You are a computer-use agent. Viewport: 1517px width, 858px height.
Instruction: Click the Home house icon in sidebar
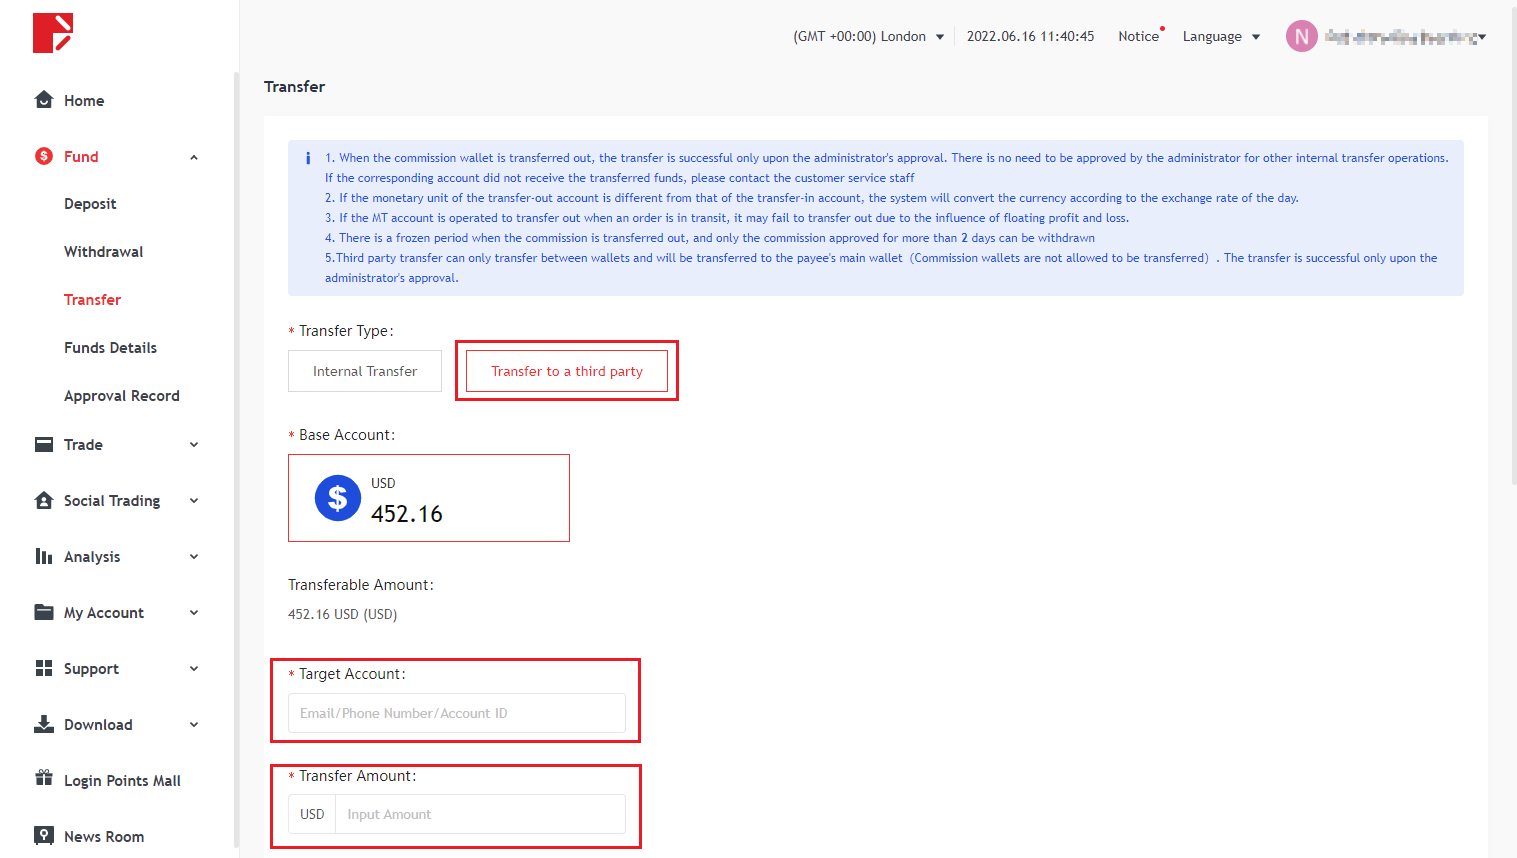point(43,100)
